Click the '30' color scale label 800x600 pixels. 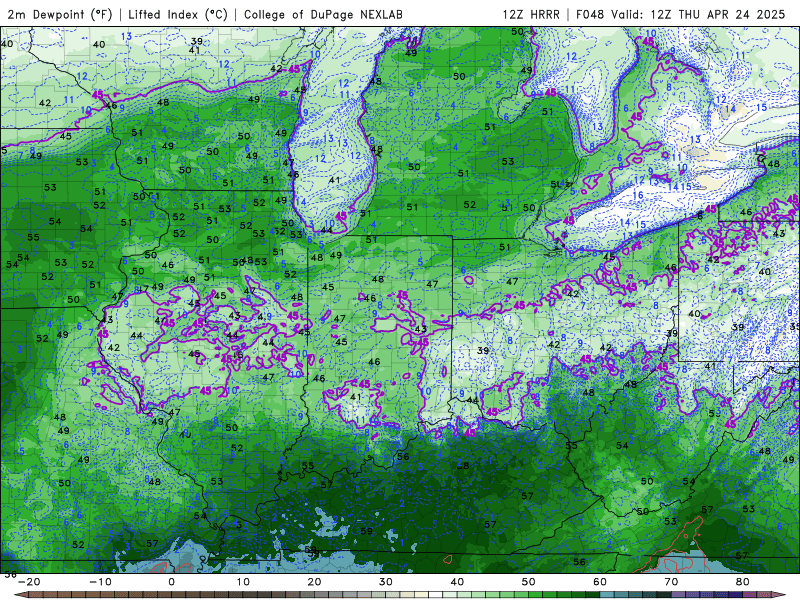[x=386, y=582]
